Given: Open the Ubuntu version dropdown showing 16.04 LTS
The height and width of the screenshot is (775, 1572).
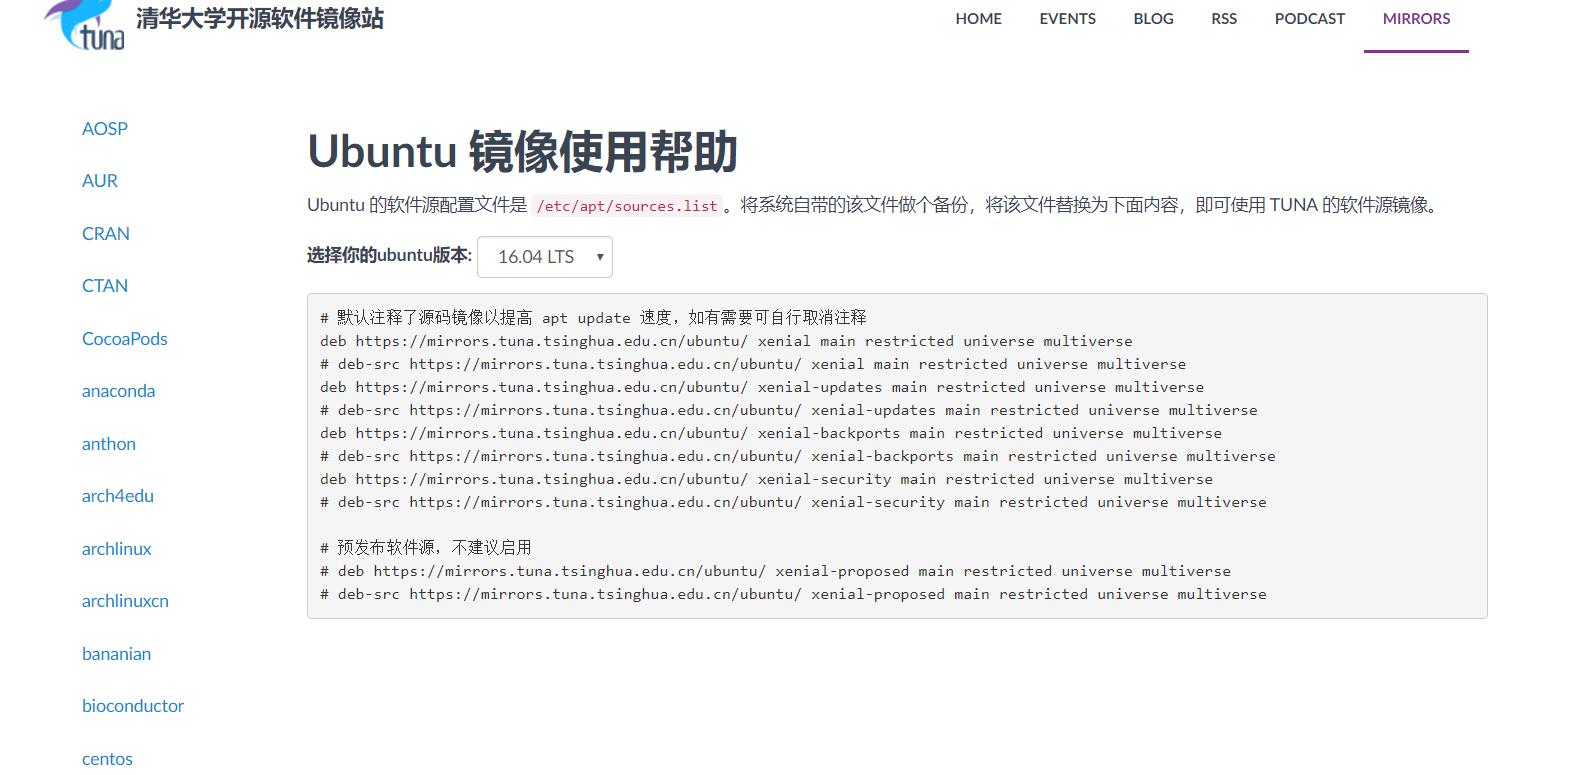Looking at the screenshot, I should coord(545,257).
